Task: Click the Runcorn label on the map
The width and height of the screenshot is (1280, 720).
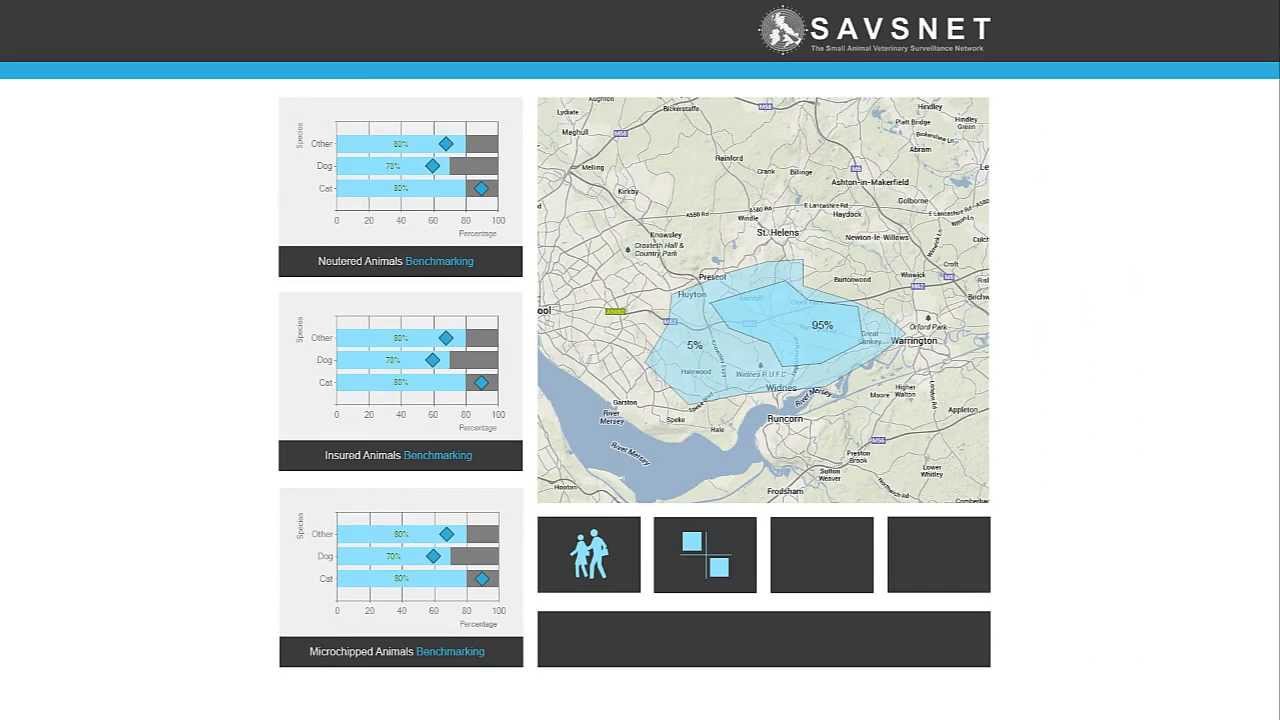Action: point(785,419)
